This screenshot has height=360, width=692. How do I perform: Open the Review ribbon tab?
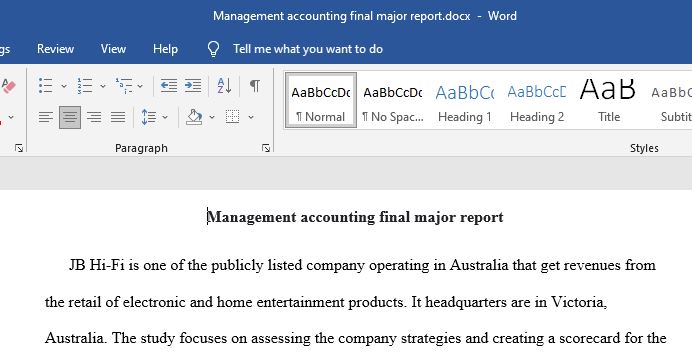pos(55,49)
